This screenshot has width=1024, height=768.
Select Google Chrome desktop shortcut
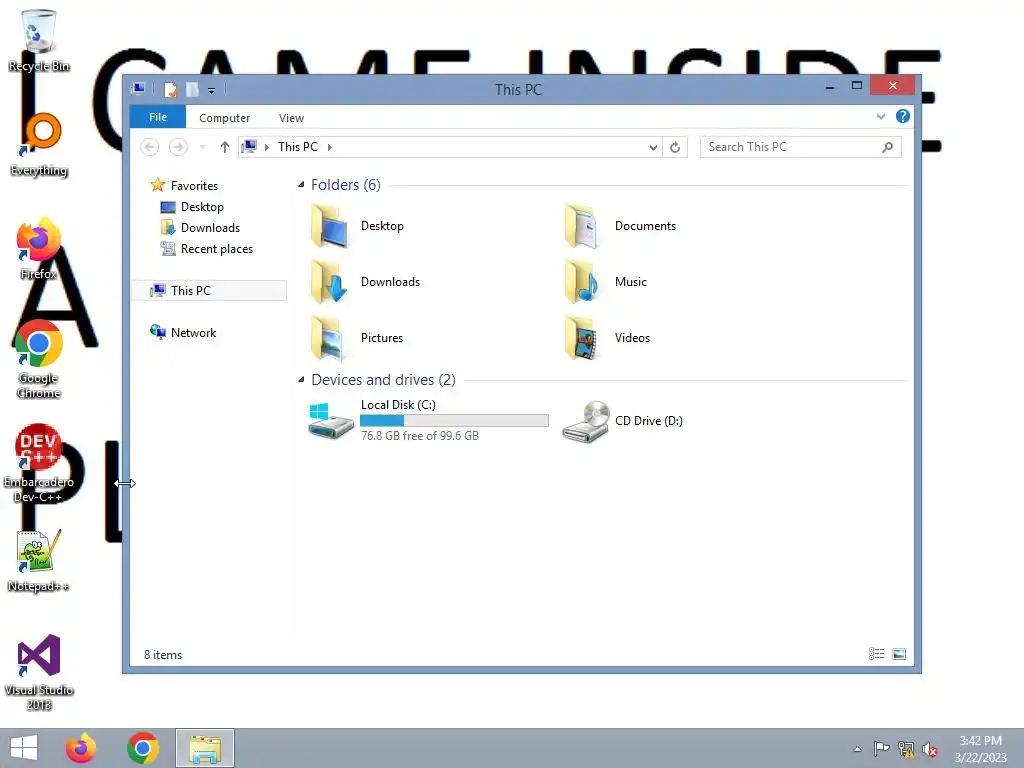coord(39,359)
